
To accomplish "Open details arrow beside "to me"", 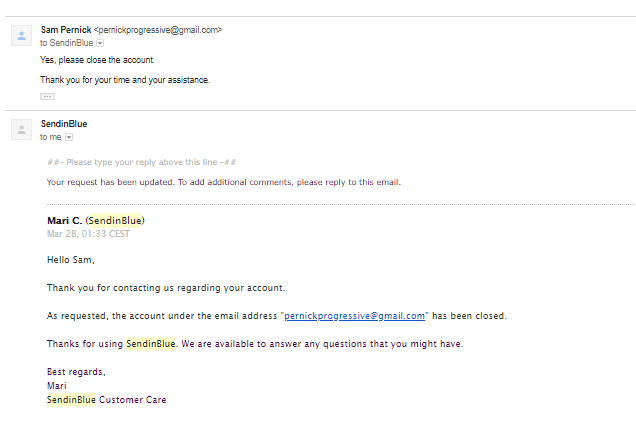I will coord(69,137).
